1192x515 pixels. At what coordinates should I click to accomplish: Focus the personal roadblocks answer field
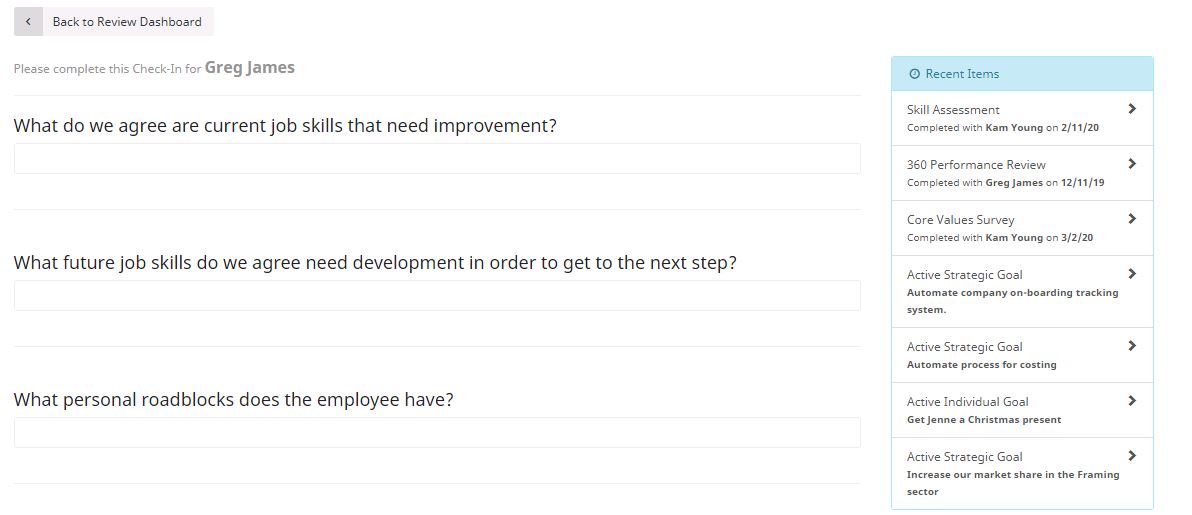coord(437,432)
